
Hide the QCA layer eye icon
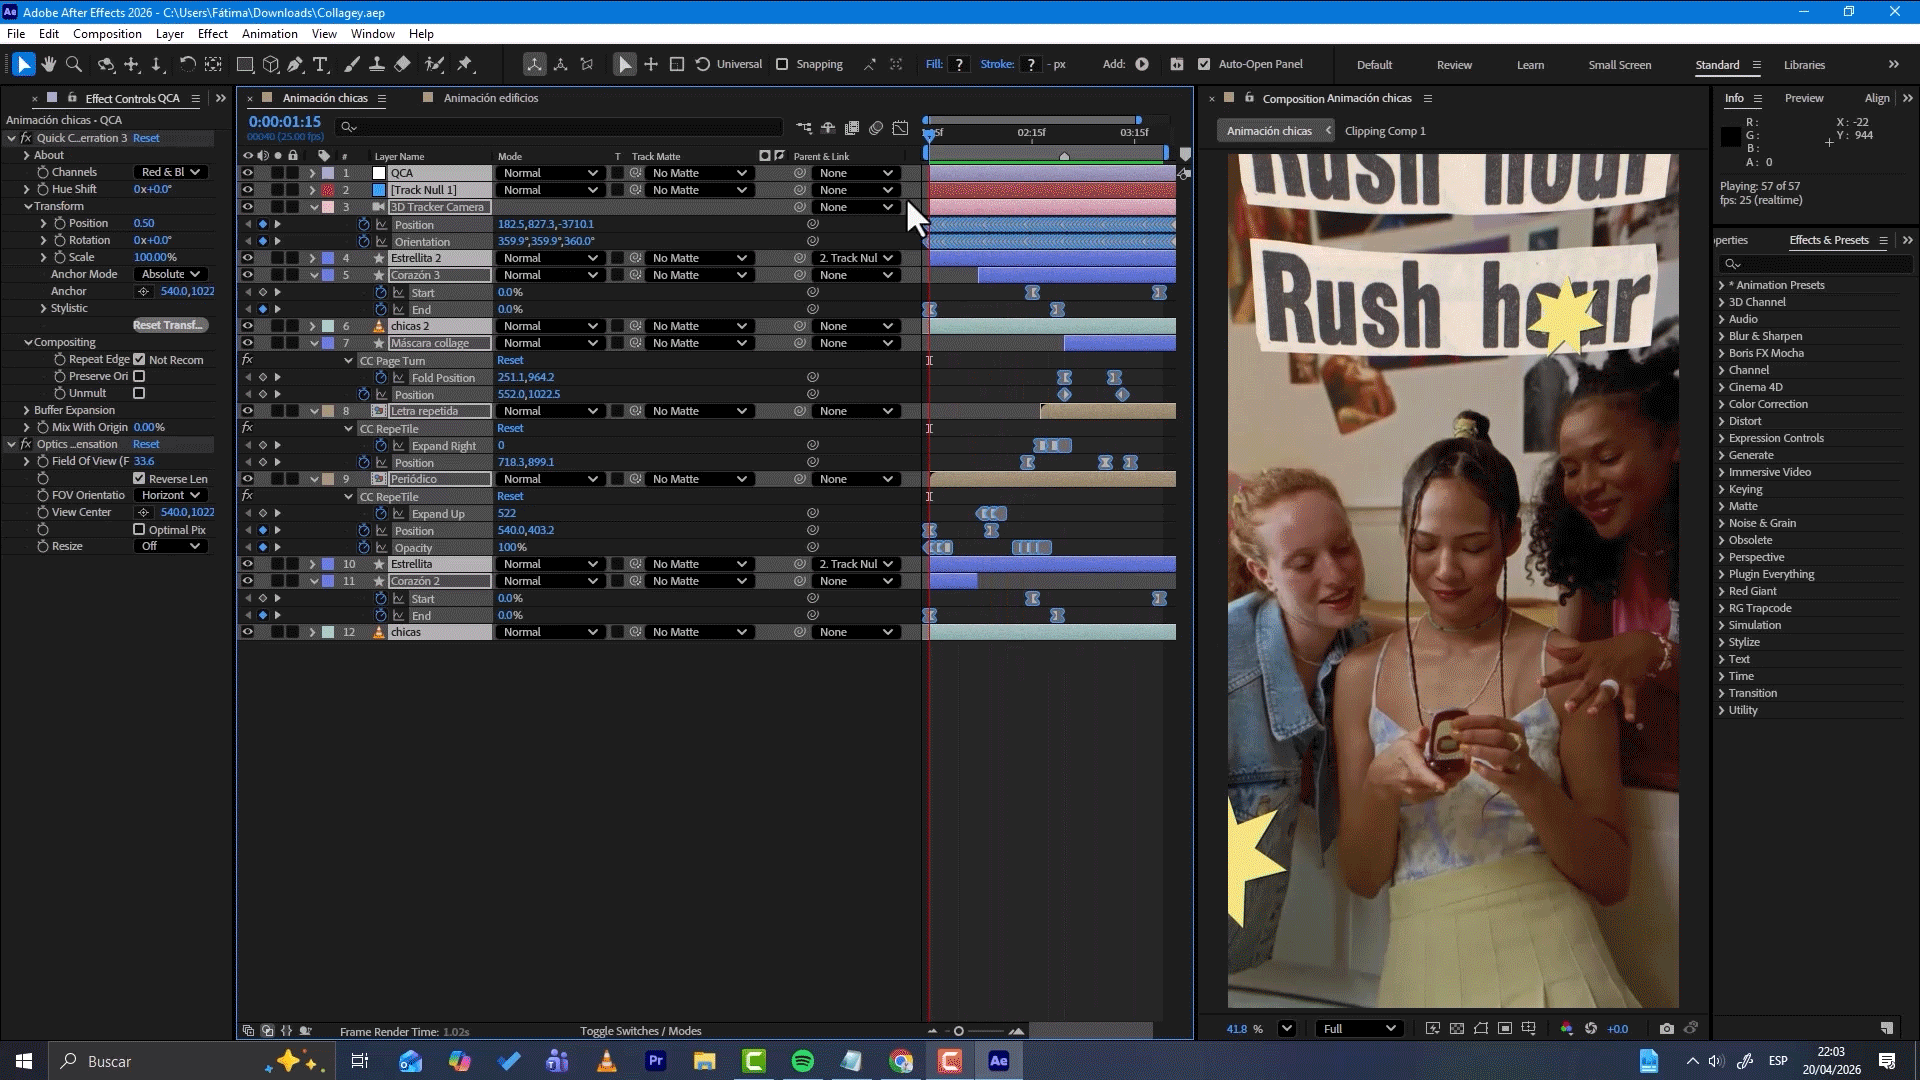(248, 173)
